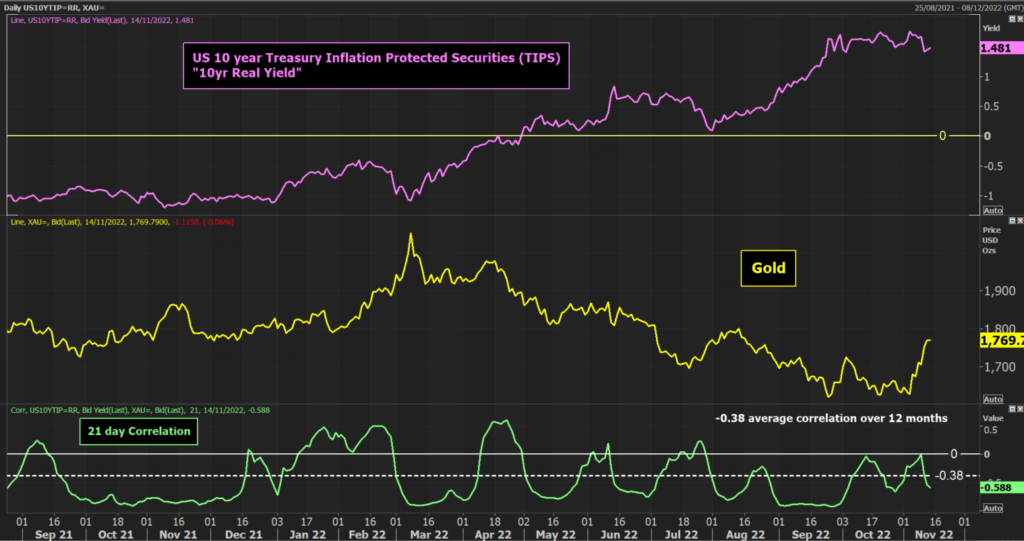Toggle Auto scale on the correlation Value axis

tap(993, 508)
